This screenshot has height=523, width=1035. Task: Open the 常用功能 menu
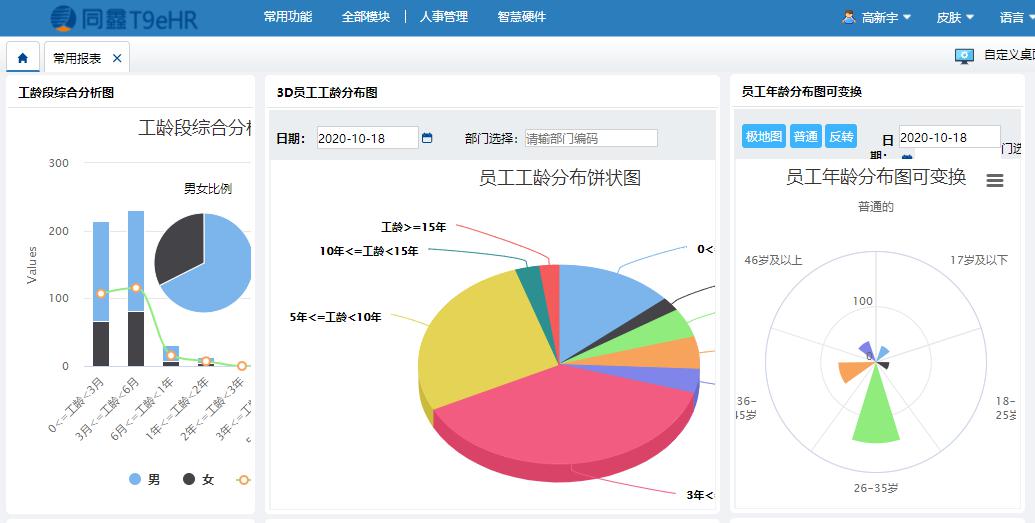click(288, 17)
